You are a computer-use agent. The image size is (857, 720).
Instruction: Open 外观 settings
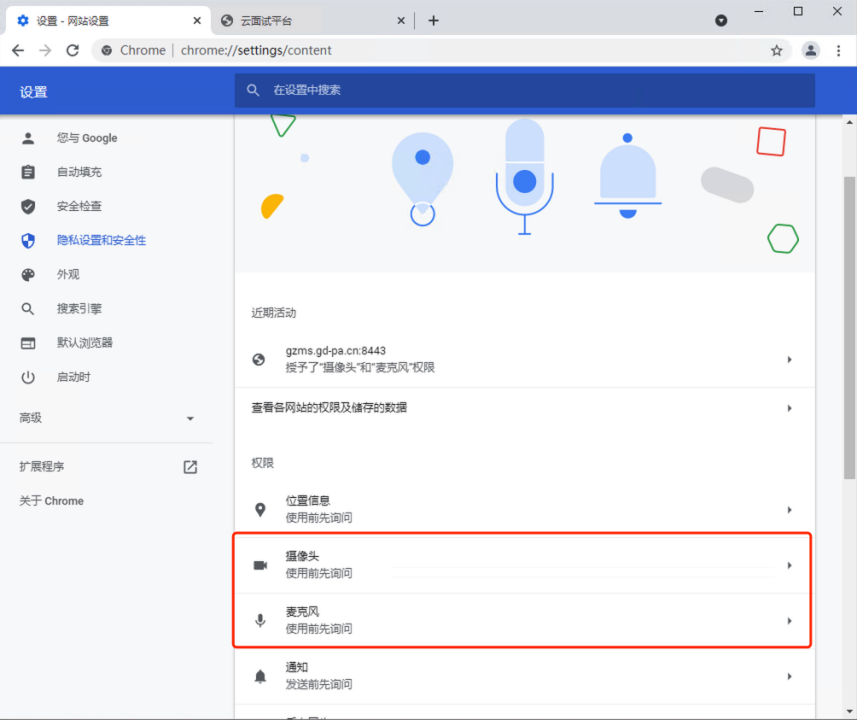[68, 274]
